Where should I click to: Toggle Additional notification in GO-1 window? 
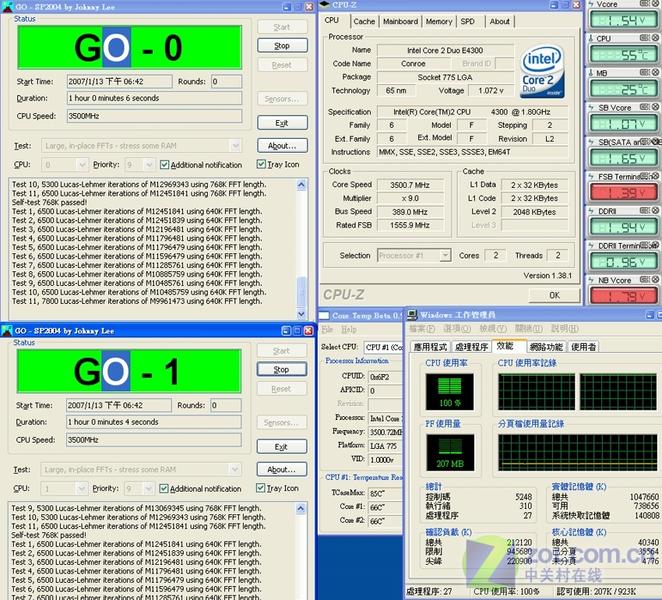(x=164, y=489)
